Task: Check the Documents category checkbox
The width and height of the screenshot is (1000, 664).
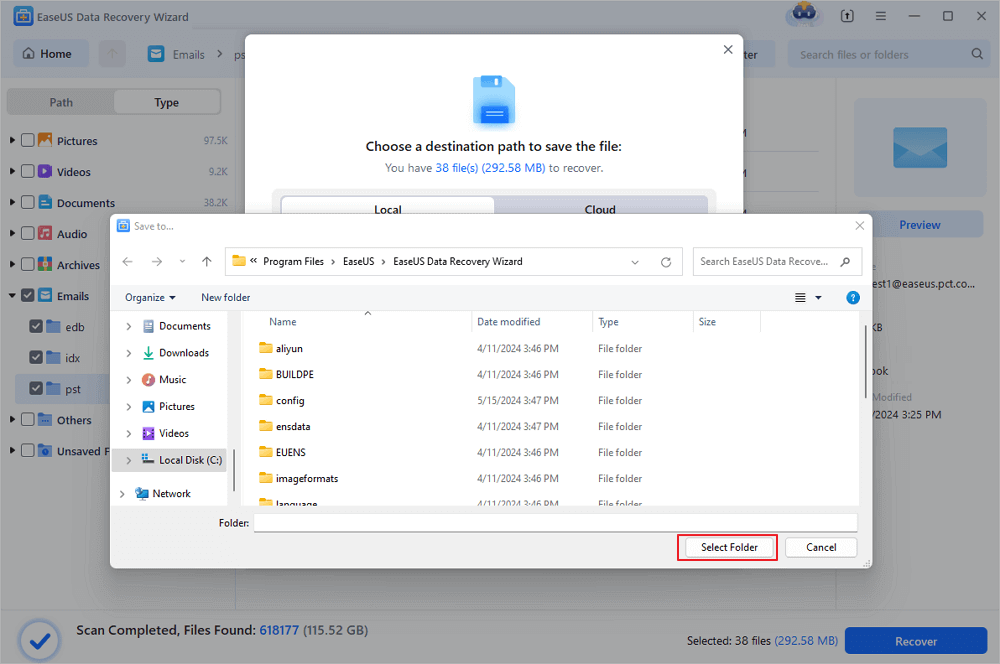Action: pos(27,202)
